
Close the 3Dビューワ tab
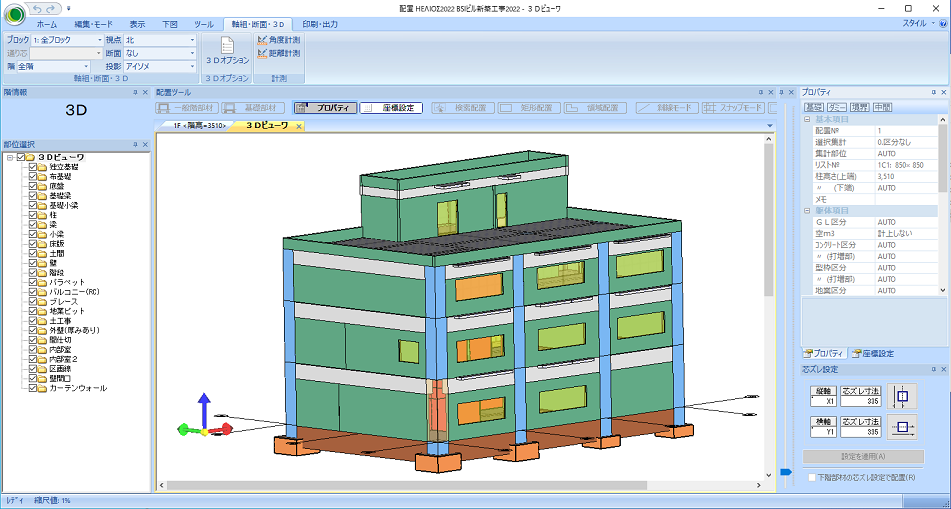click(298, 126)
